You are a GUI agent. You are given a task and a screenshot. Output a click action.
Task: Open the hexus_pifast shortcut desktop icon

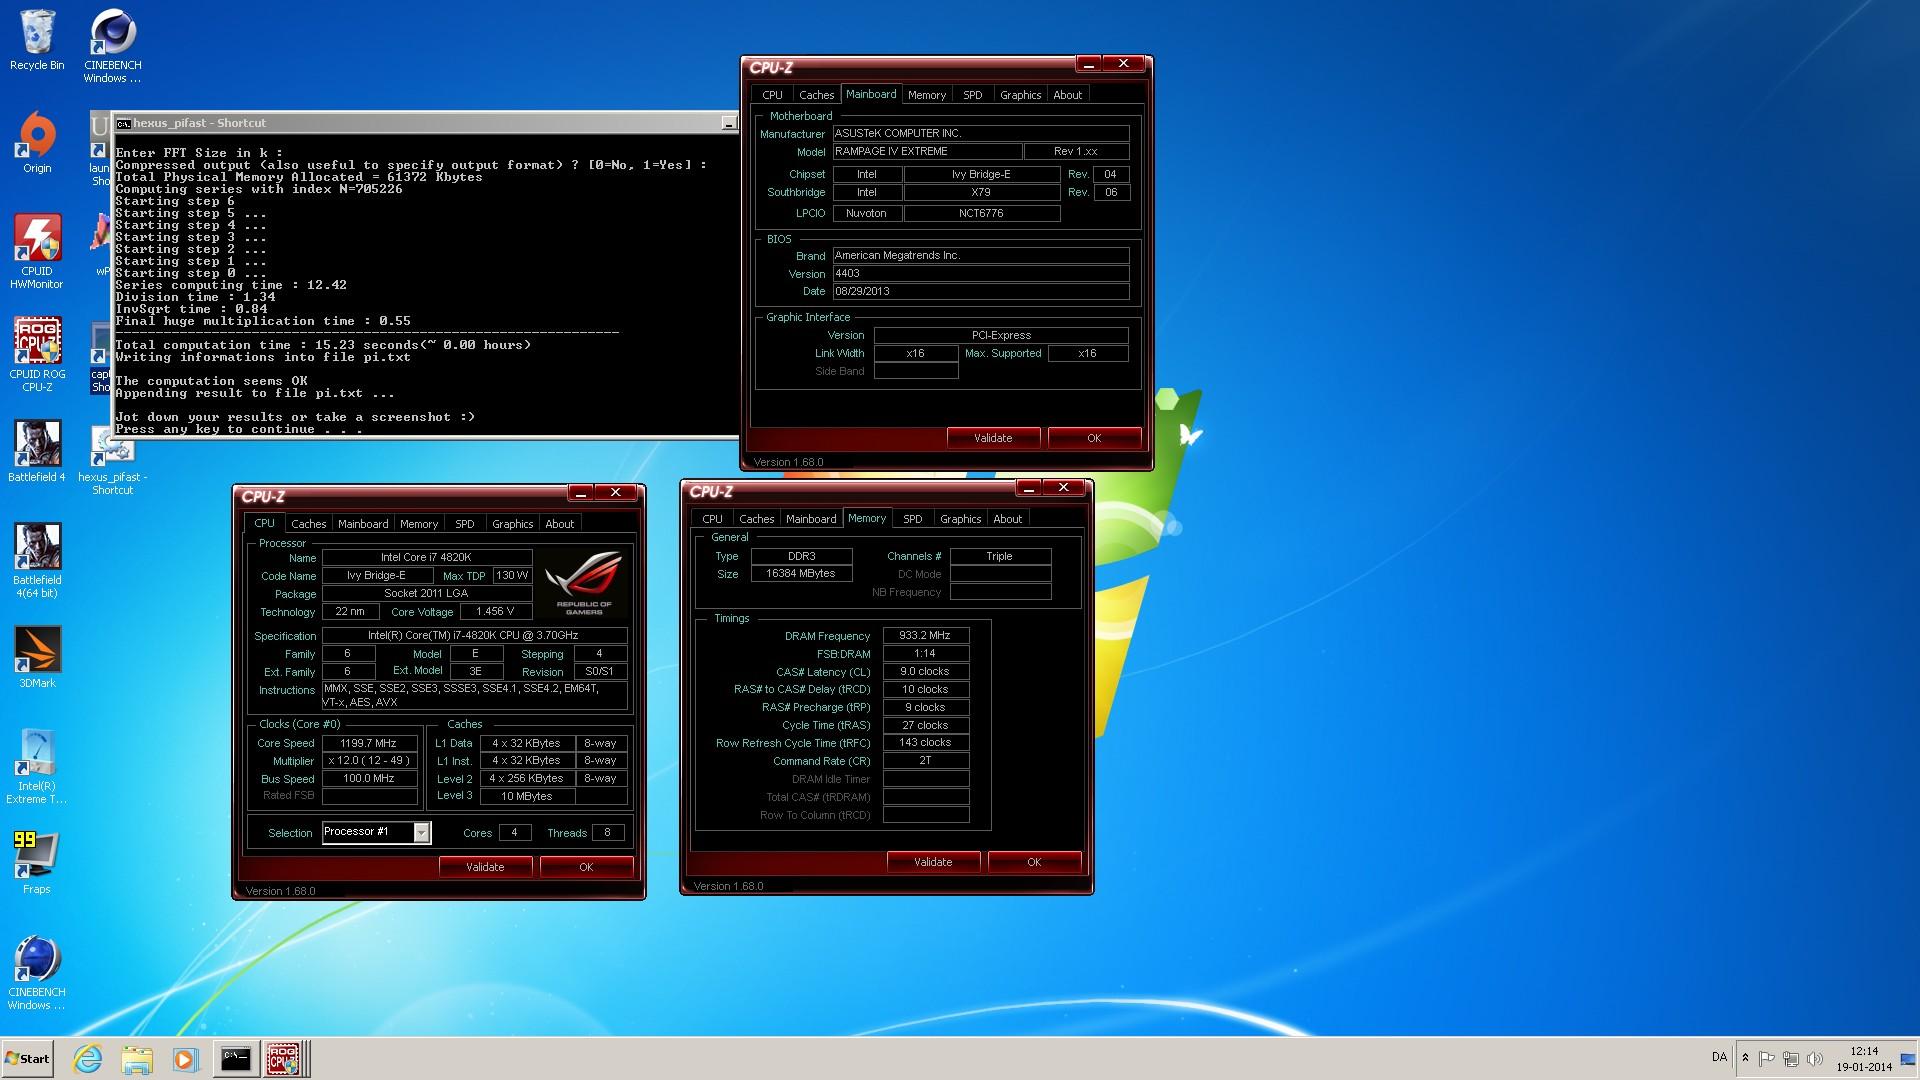pos(112,460)
